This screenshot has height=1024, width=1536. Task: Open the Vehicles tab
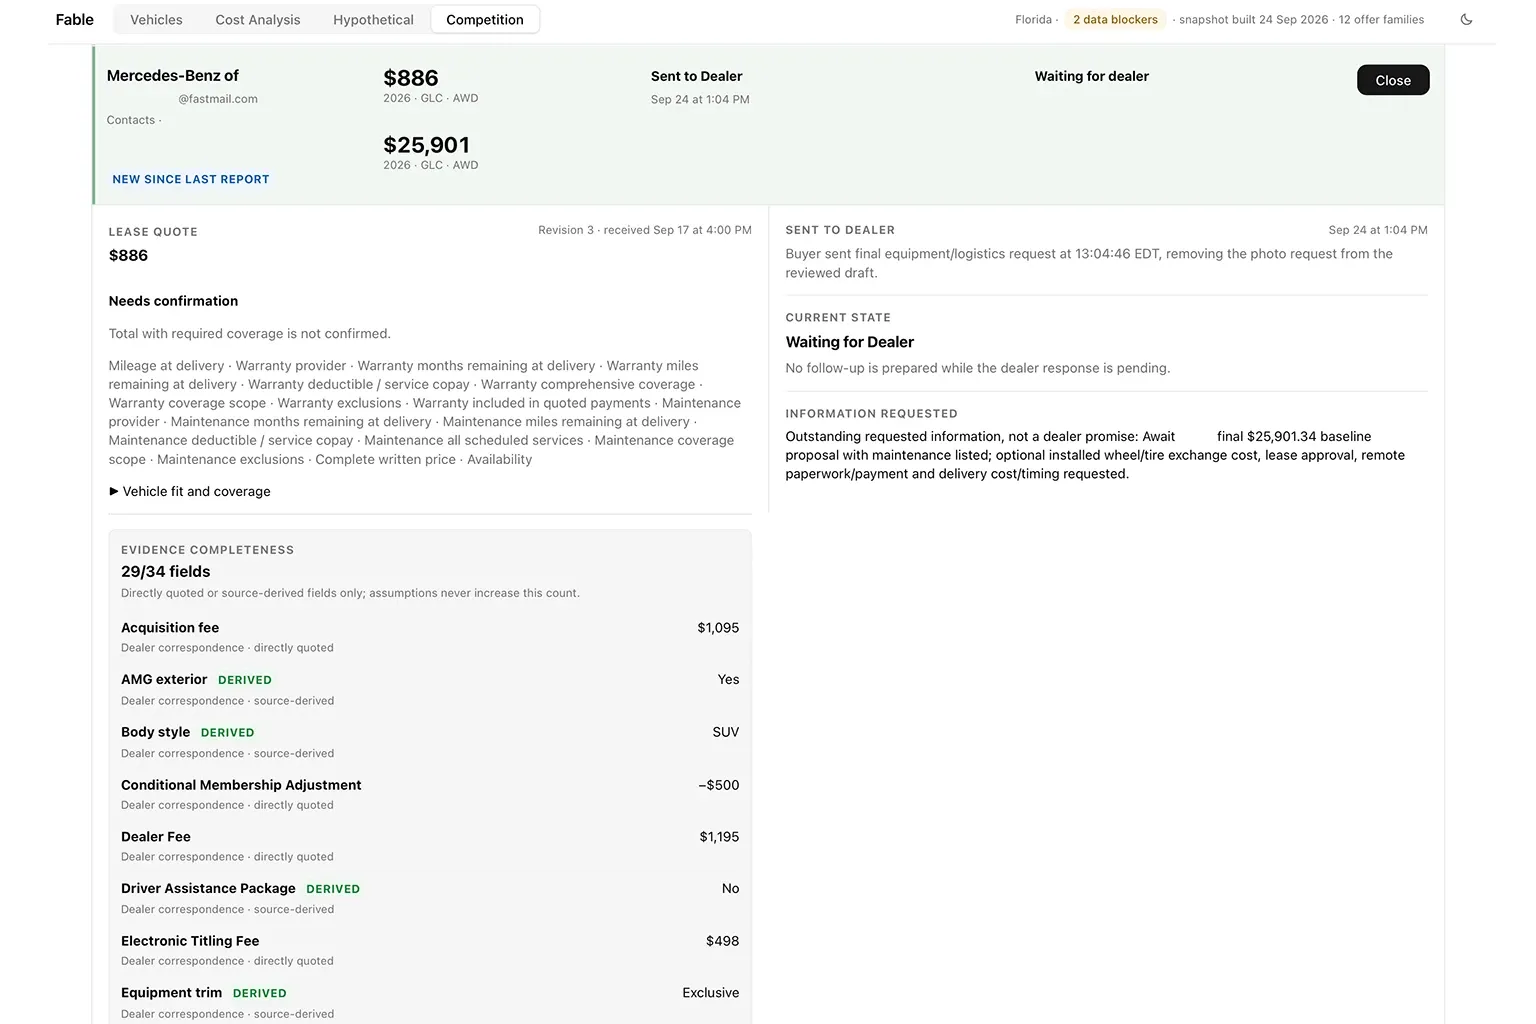coord(156,19)
